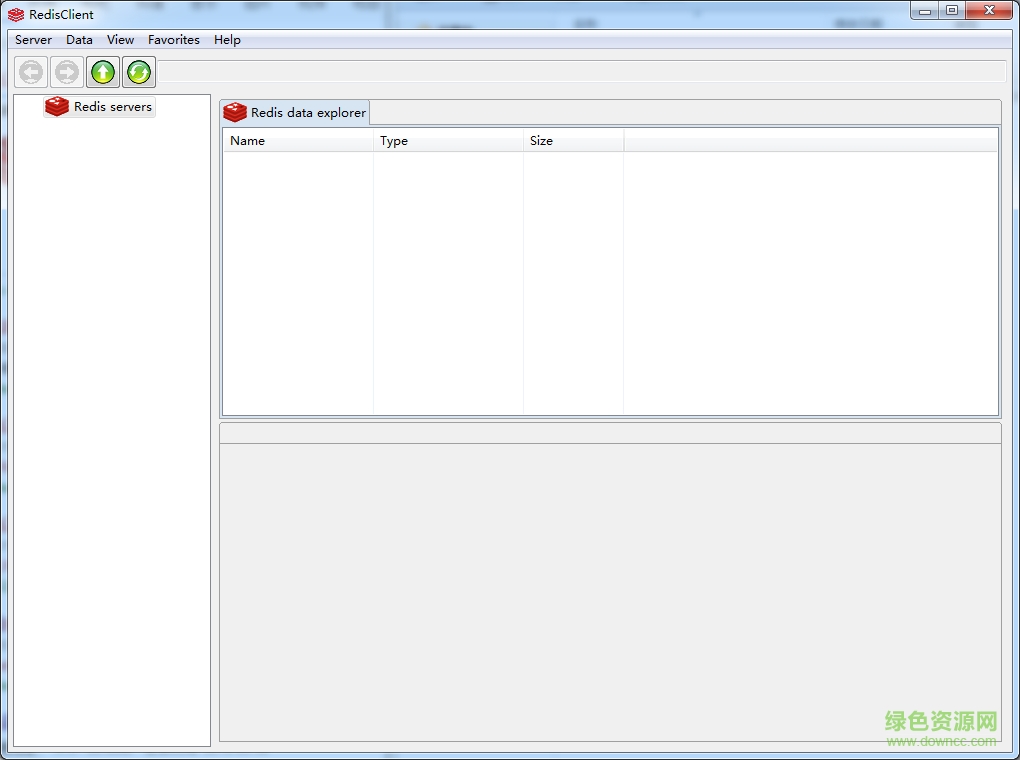Screen dimensions: 1020x760
Task: Switch to Redis data explorer tab
Action: pos(295,113)
